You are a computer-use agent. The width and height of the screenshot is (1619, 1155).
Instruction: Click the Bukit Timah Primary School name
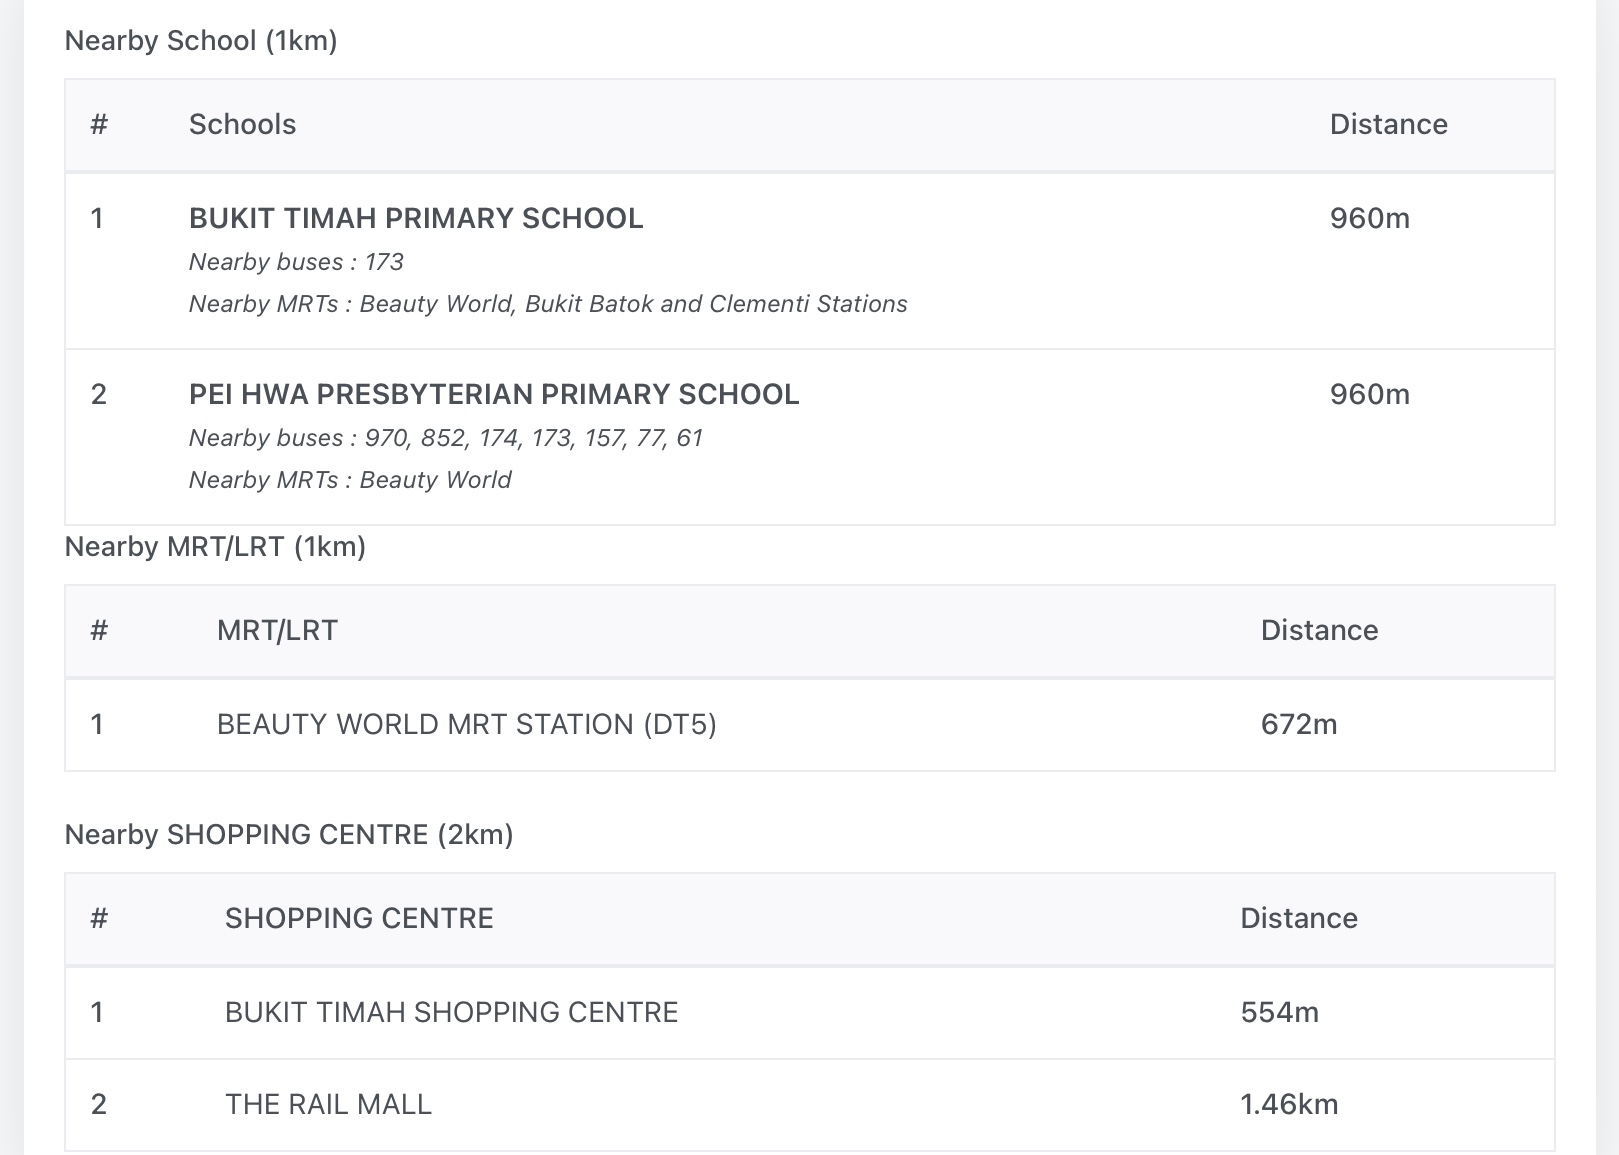point(416,218)
